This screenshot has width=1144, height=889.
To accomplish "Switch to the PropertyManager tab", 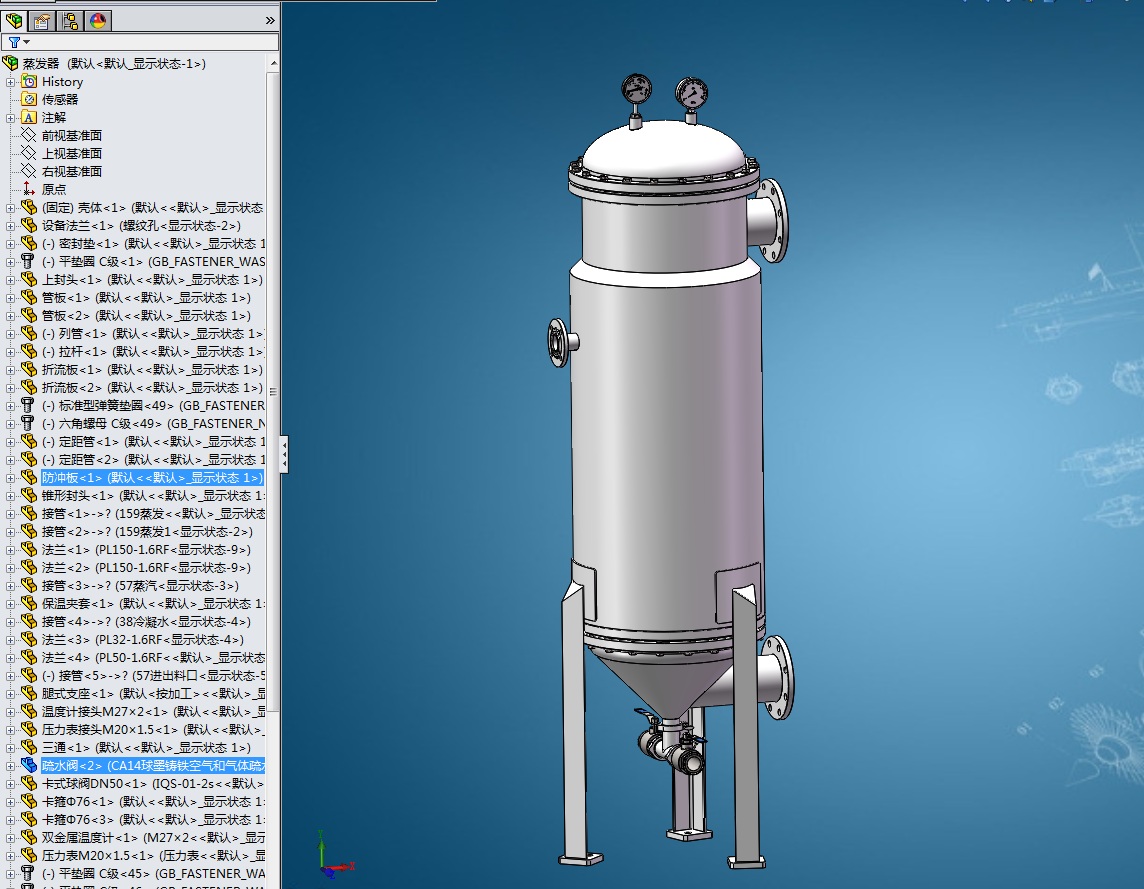I will [x=42, y=20].
